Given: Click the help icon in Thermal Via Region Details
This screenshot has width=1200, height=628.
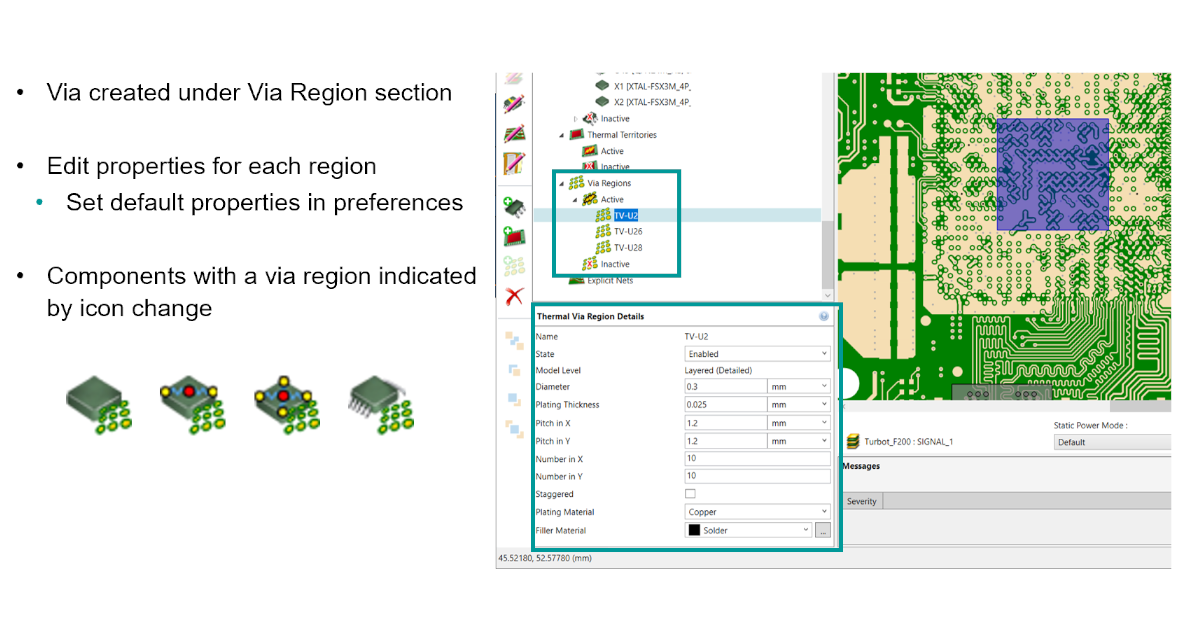Looking at the screenshot, I should coord(824,316).
